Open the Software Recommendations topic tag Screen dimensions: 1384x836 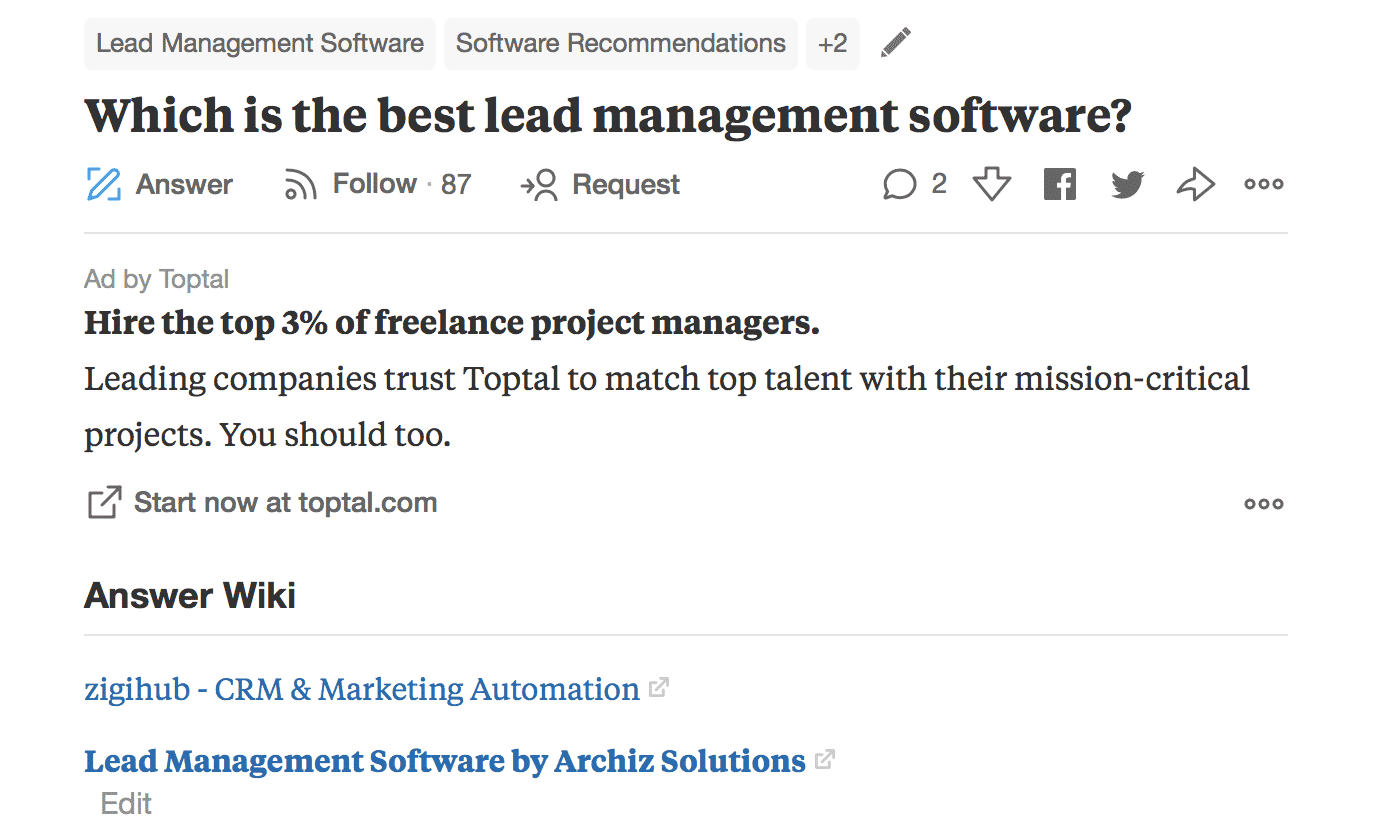tap(621, 44)
